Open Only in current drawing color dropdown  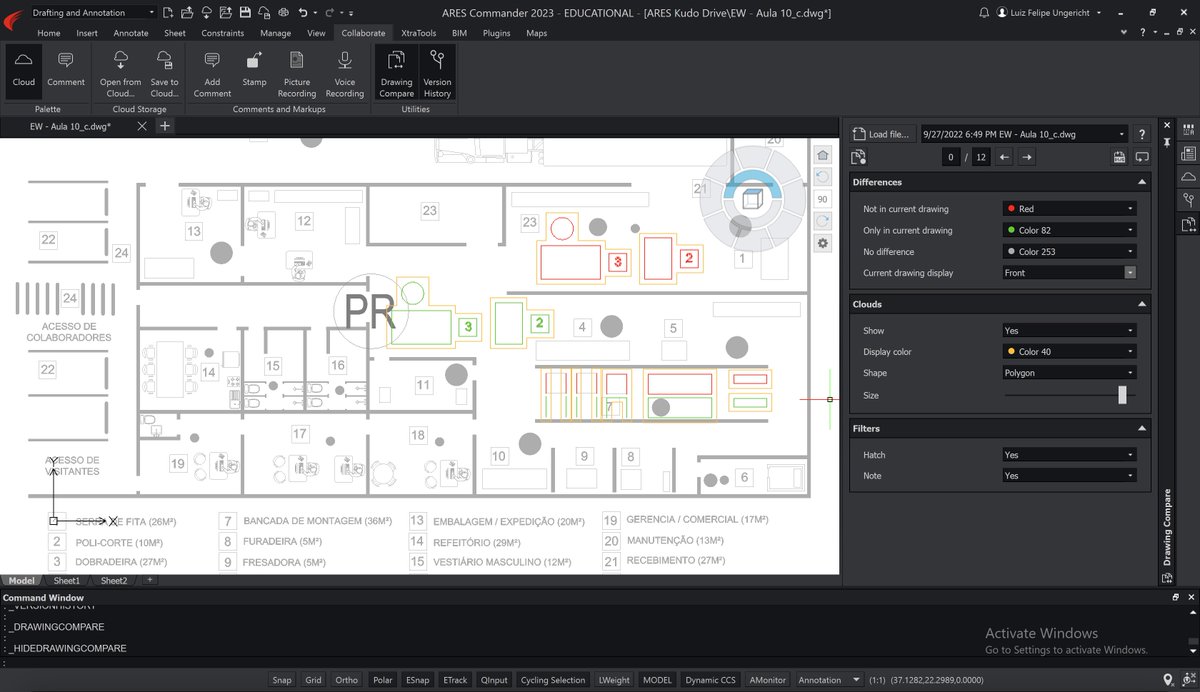[1070, 230]
